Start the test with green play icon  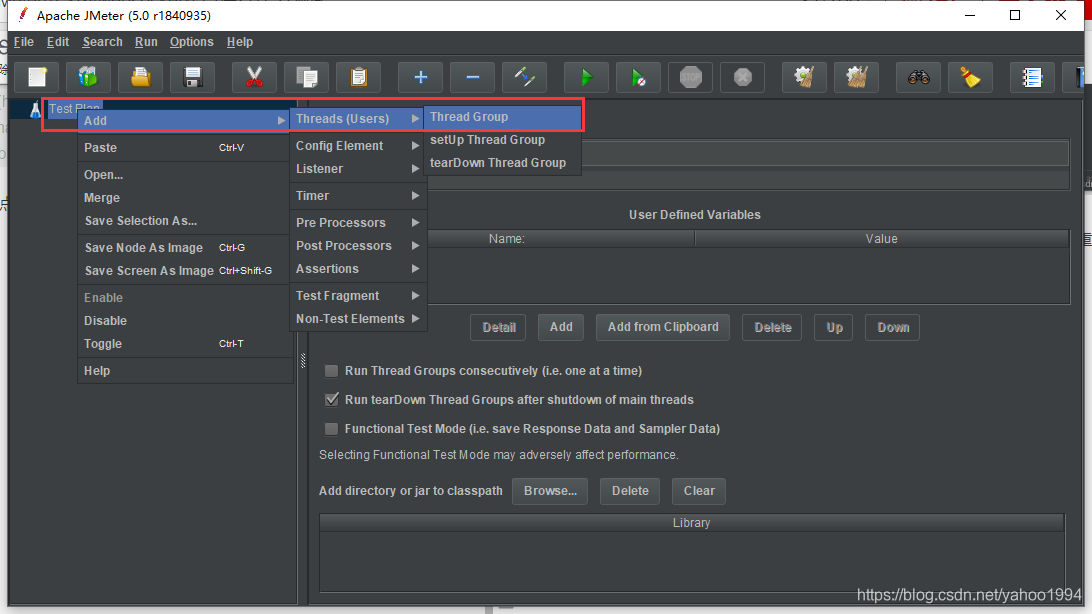pos(586,77)
